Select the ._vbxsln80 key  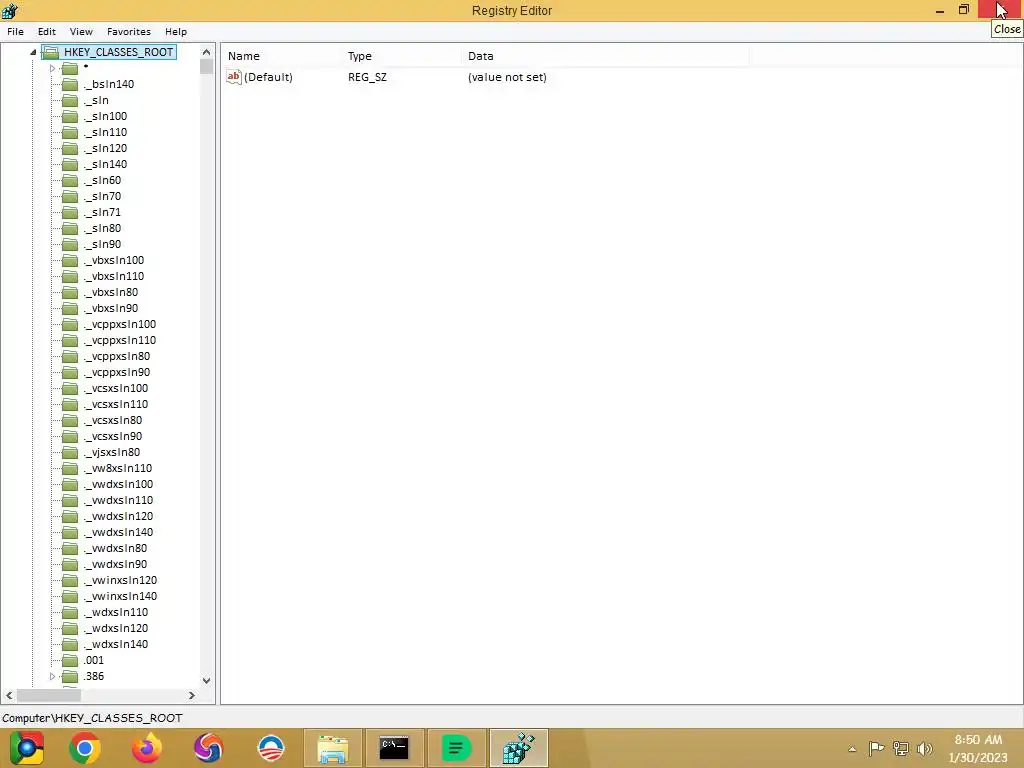pos(111,292)
